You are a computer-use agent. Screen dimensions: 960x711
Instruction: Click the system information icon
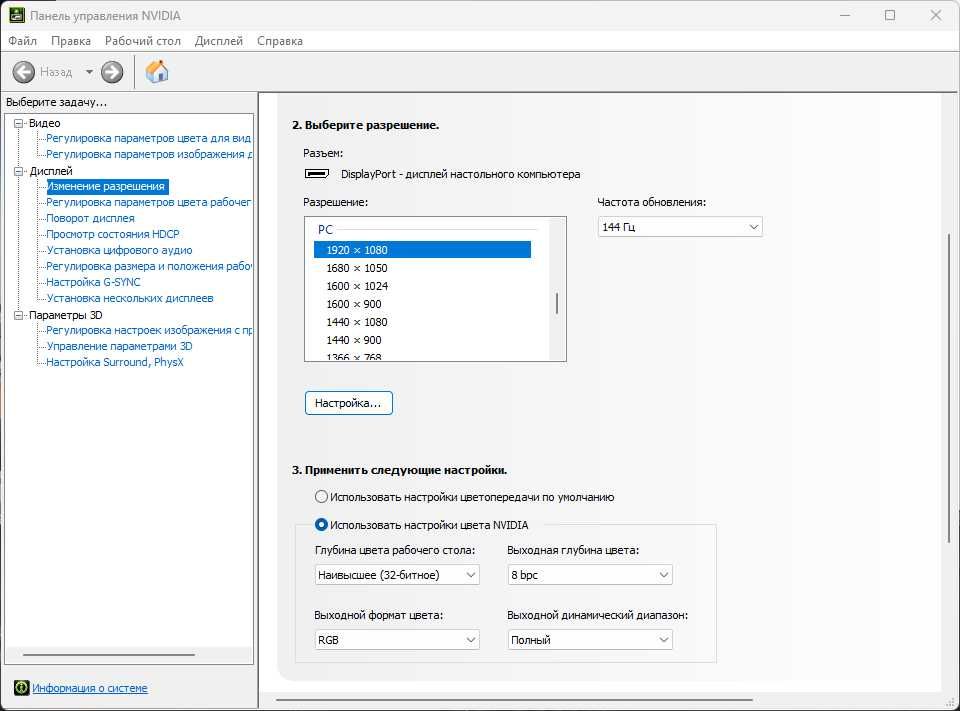tap(21, 688)
